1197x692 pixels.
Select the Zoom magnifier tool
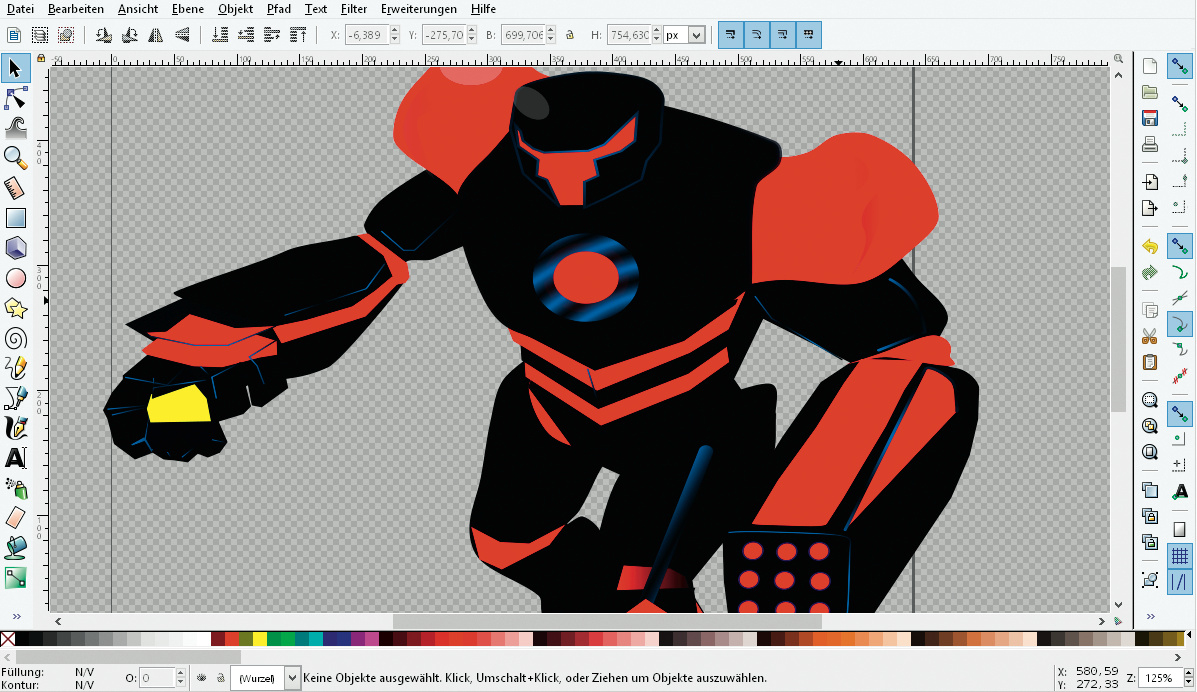pos(15,157)
